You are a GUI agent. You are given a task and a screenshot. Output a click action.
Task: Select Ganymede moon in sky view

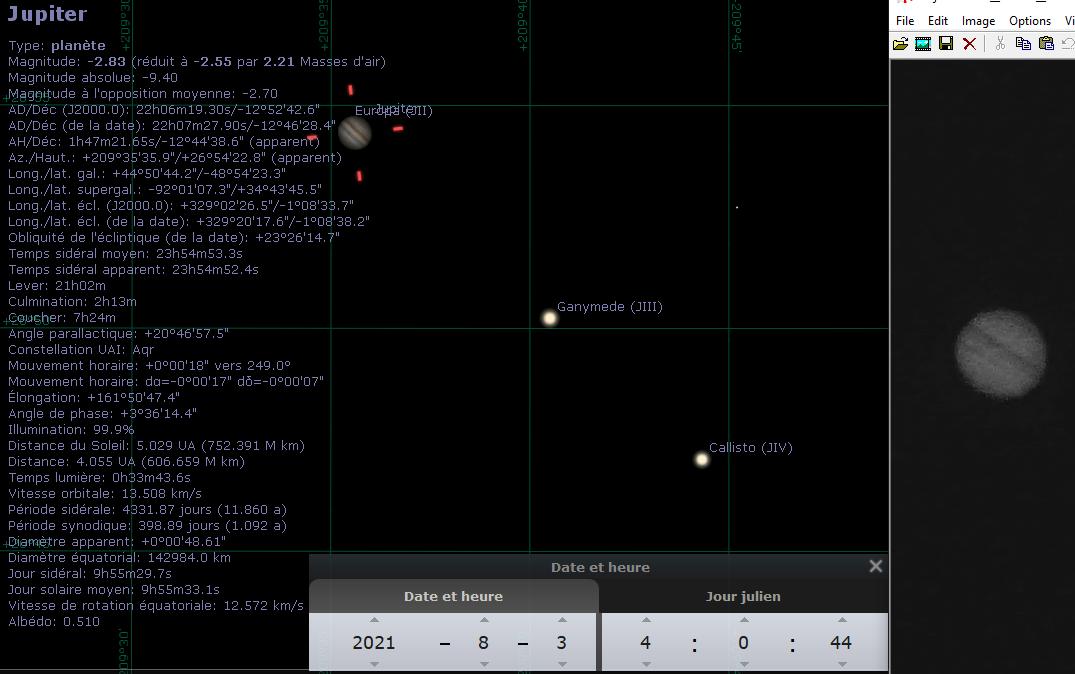pyautogui.click(x=549, y=318)
